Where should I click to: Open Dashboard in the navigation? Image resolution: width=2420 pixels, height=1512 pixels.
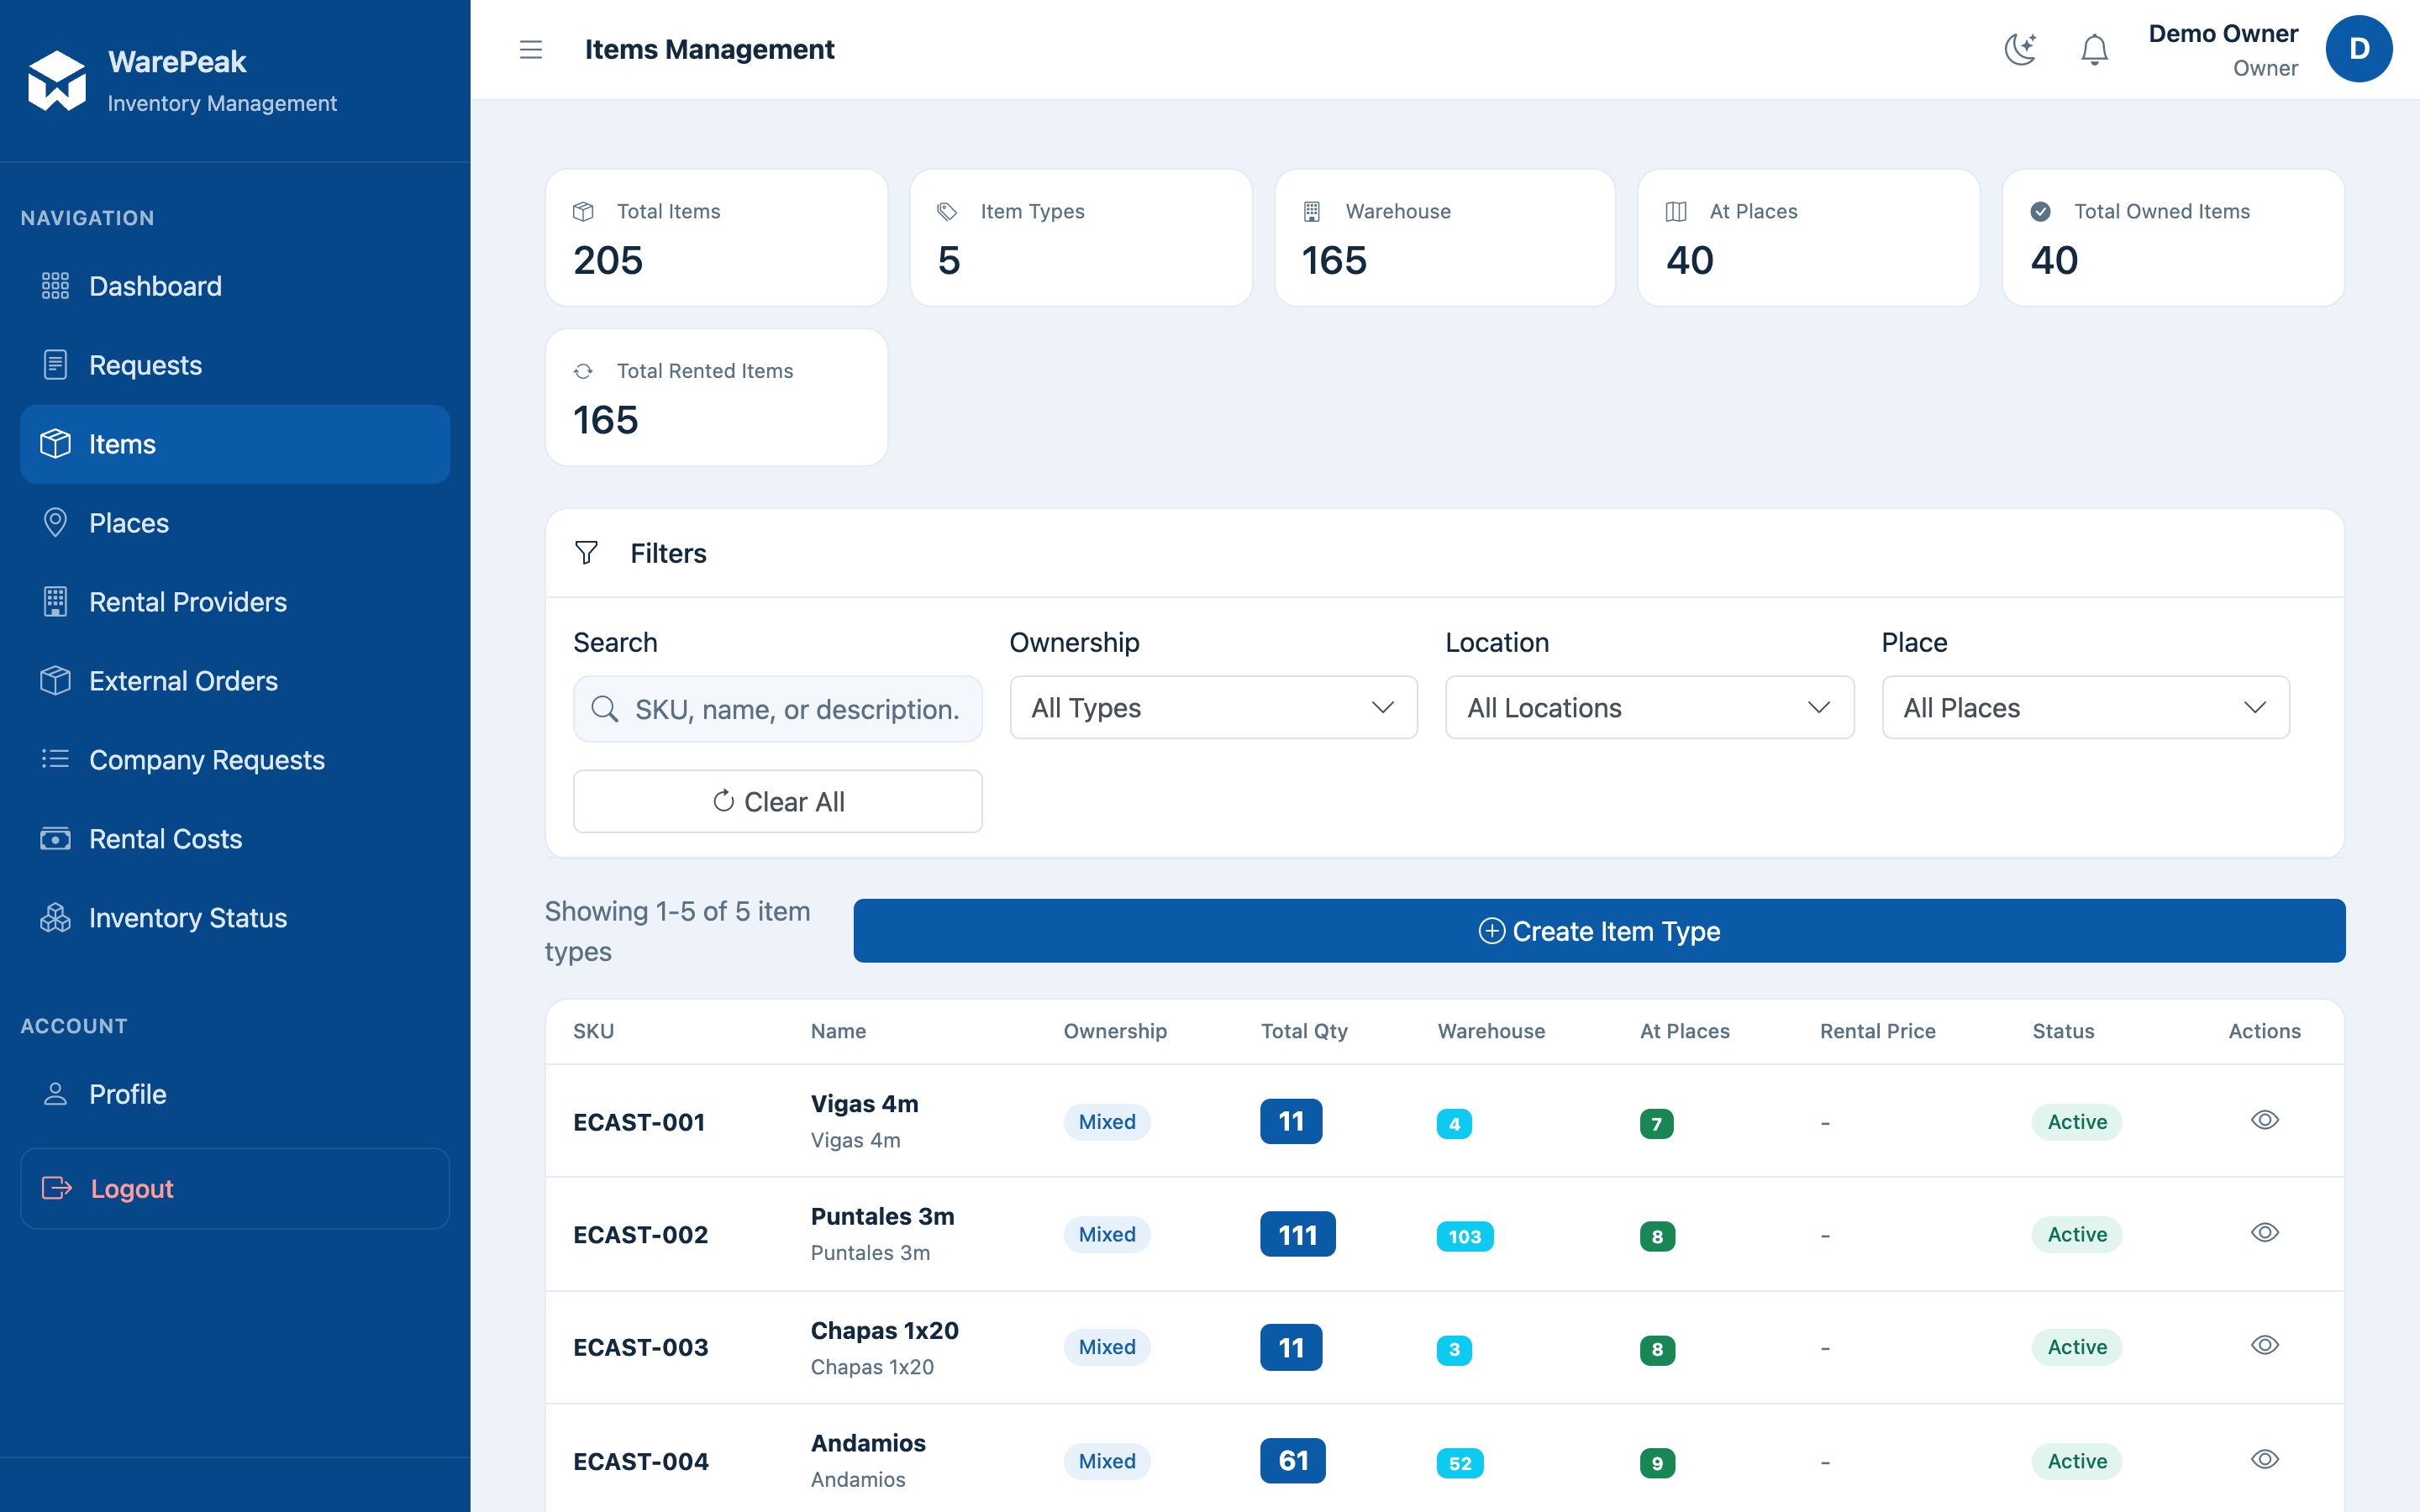pyautogui.click(x=235, y=286)
